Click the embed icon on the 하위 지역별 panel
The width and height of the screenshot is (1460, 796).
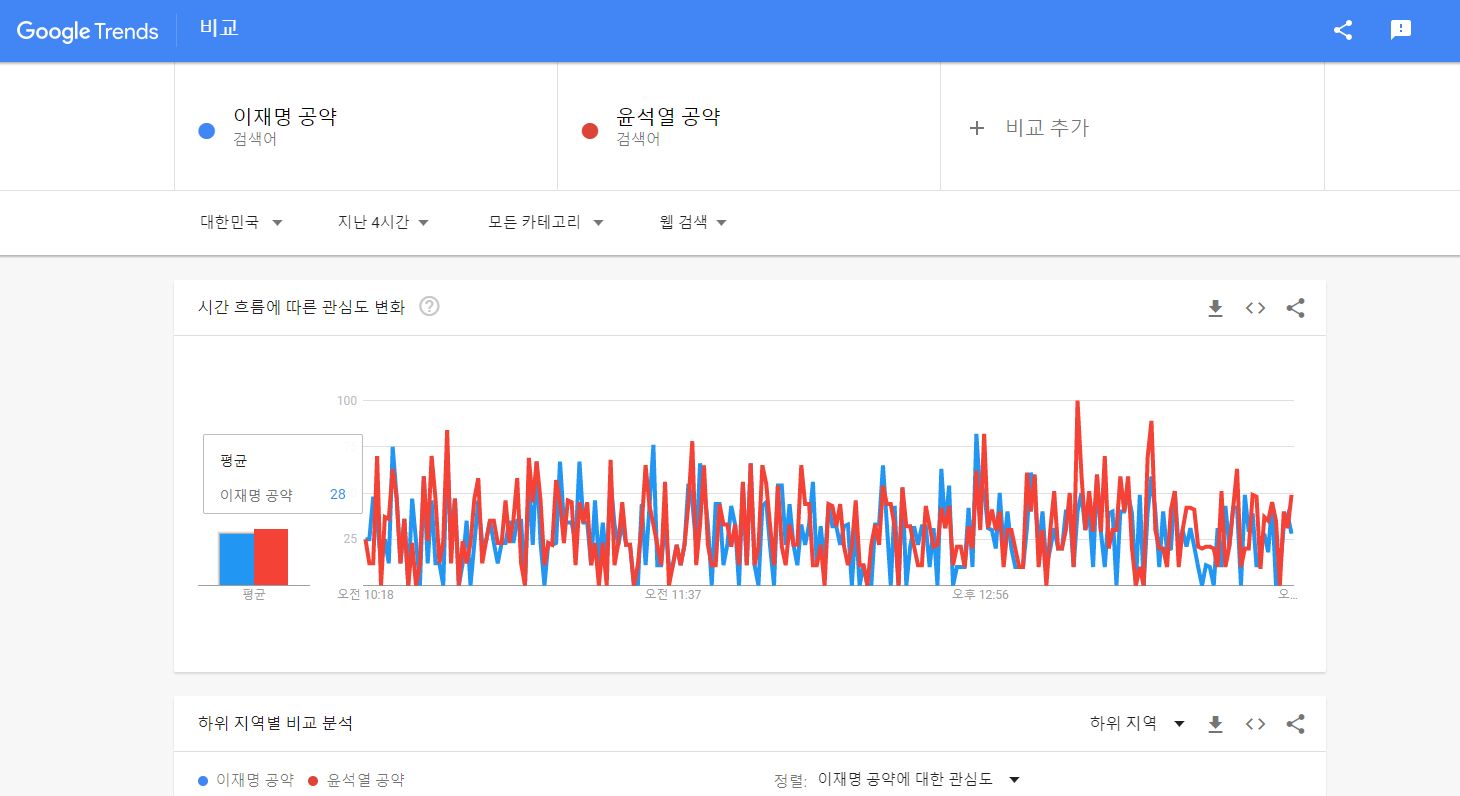pyautogui.click(x=1255, y=724)
